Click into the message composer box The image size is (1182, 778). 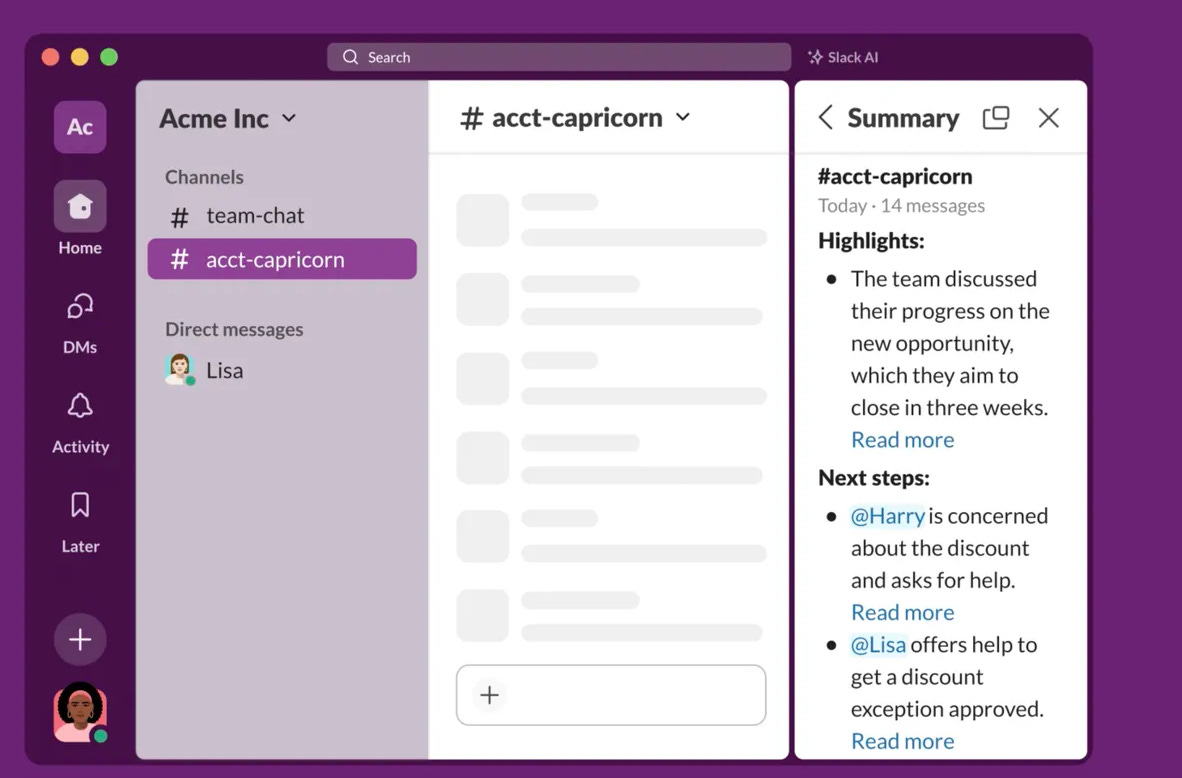(x=611, y=695)
